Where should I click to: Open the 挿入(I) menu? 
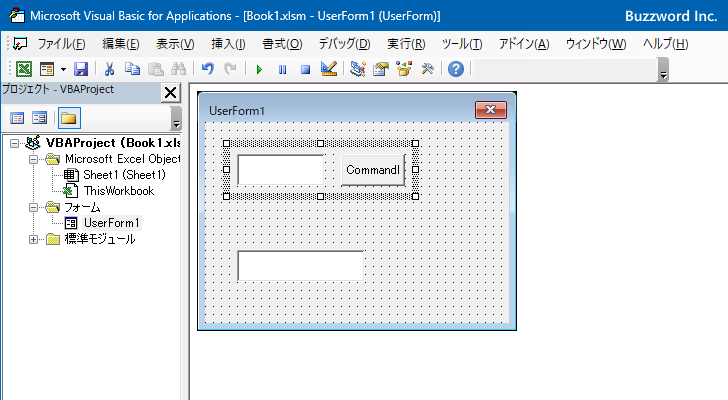click(228, 44)
